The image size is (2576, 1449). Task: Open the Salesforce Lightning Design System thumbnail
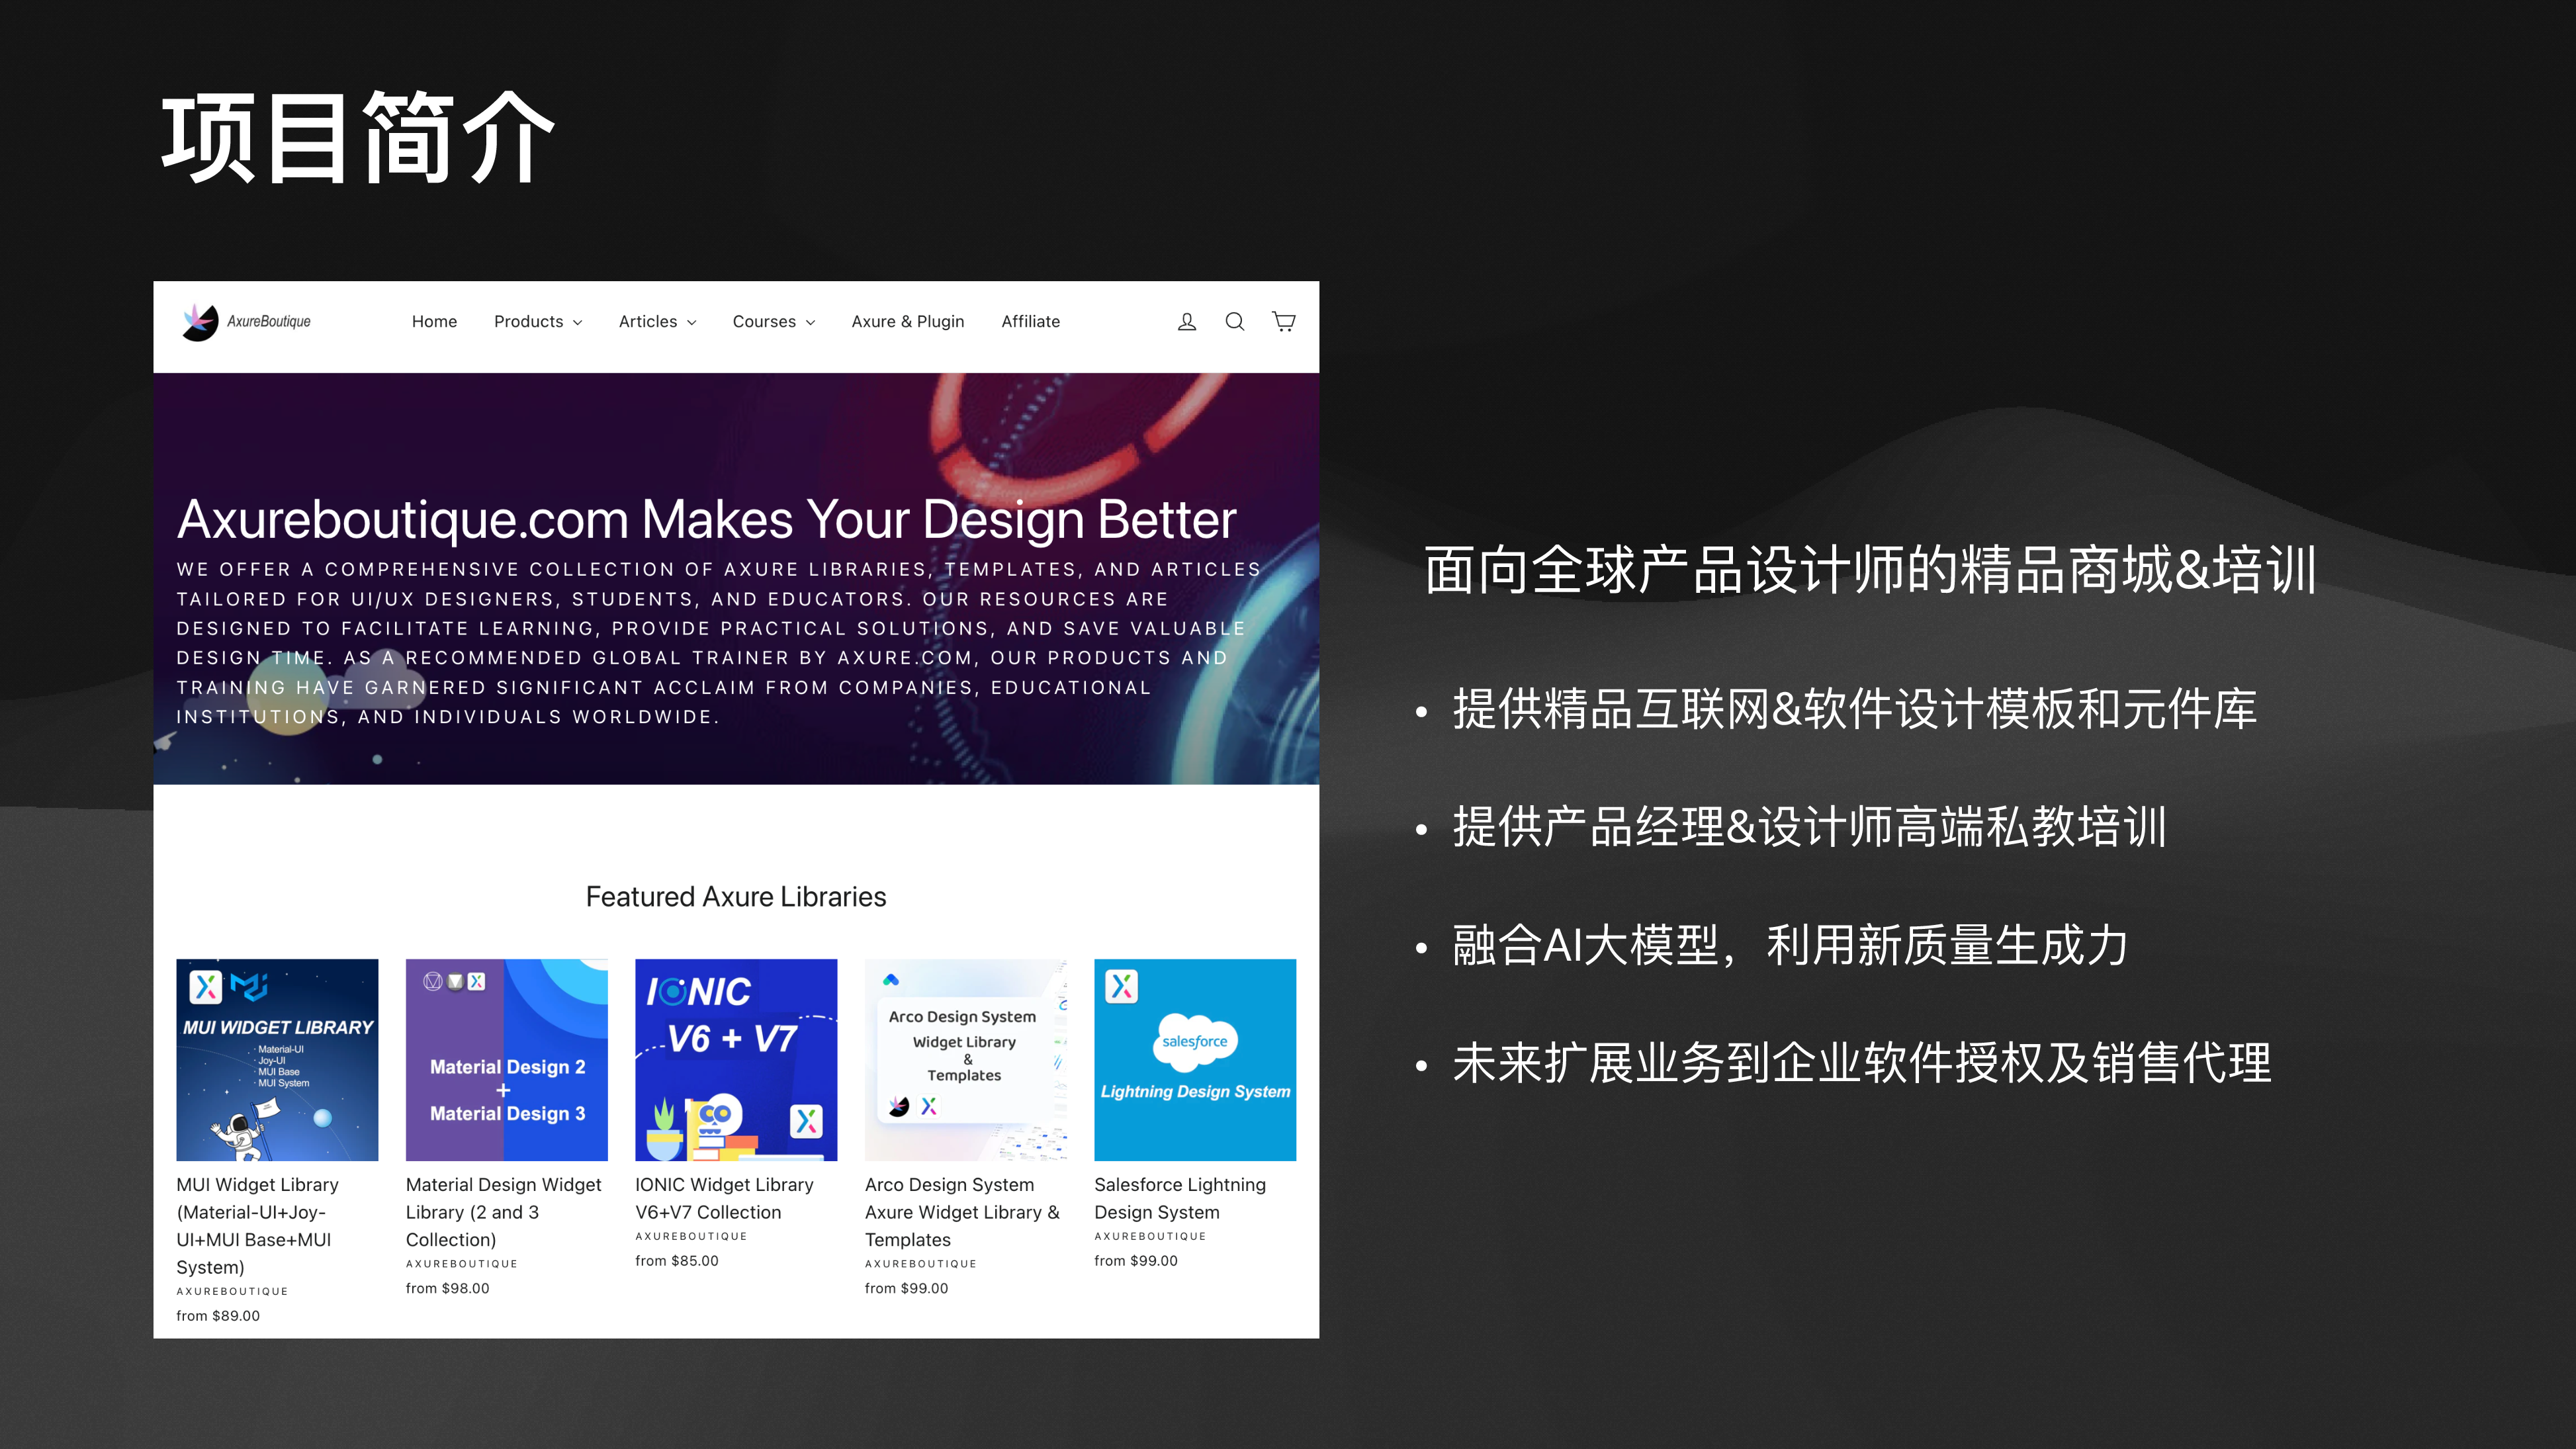1195,1059
